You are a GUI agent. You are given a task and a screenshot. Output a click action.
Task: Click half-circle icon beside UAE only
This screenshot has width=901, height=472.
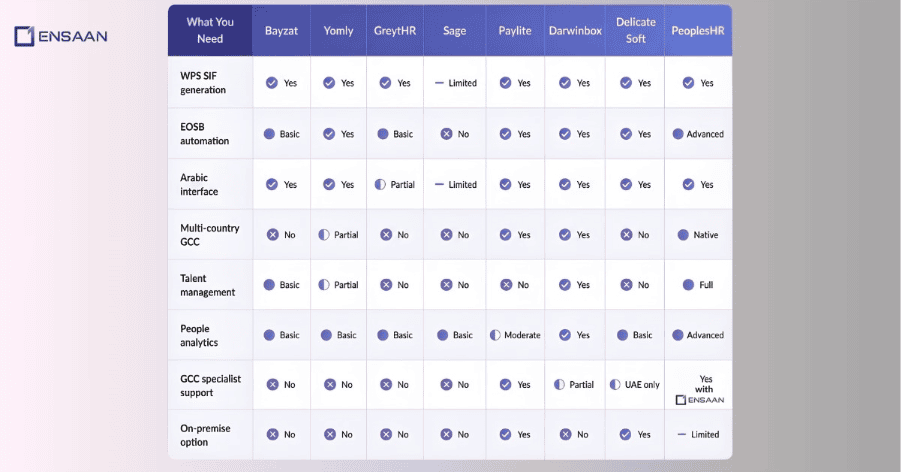pos(615,385)
